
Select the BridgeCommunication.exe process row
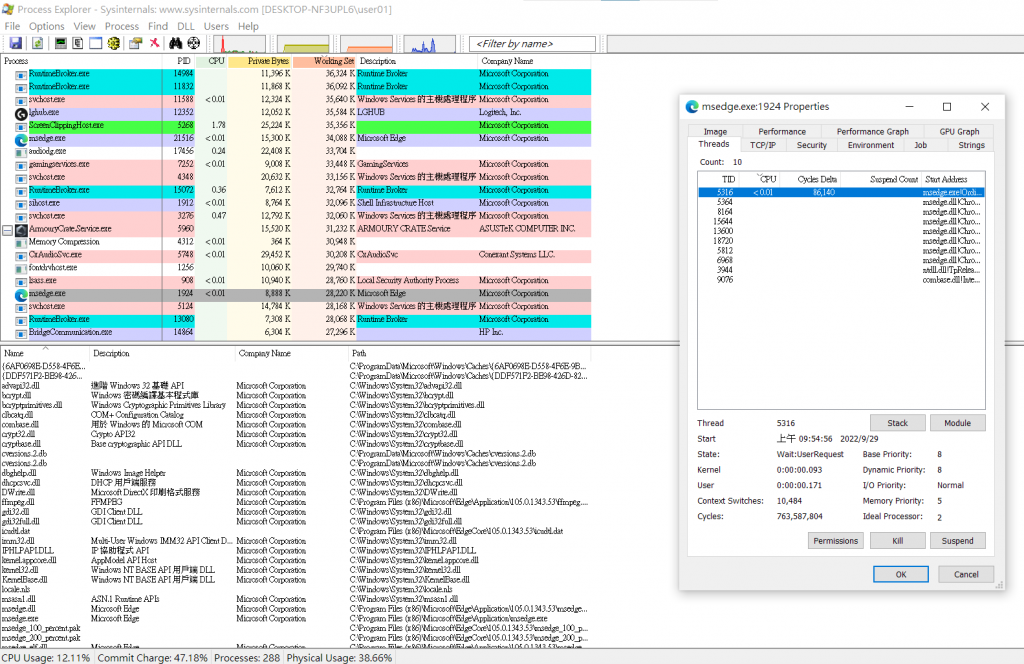[x=296, y=332]
